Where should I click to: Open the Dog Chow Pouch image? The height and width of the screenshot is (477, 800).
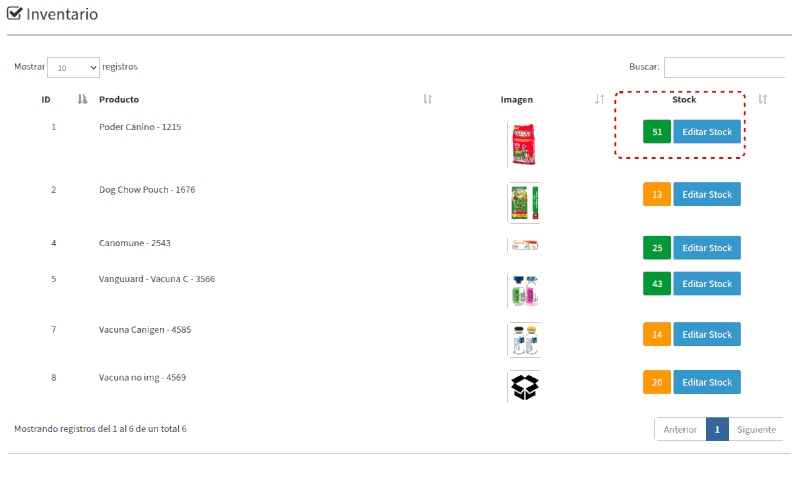point(524,202)
